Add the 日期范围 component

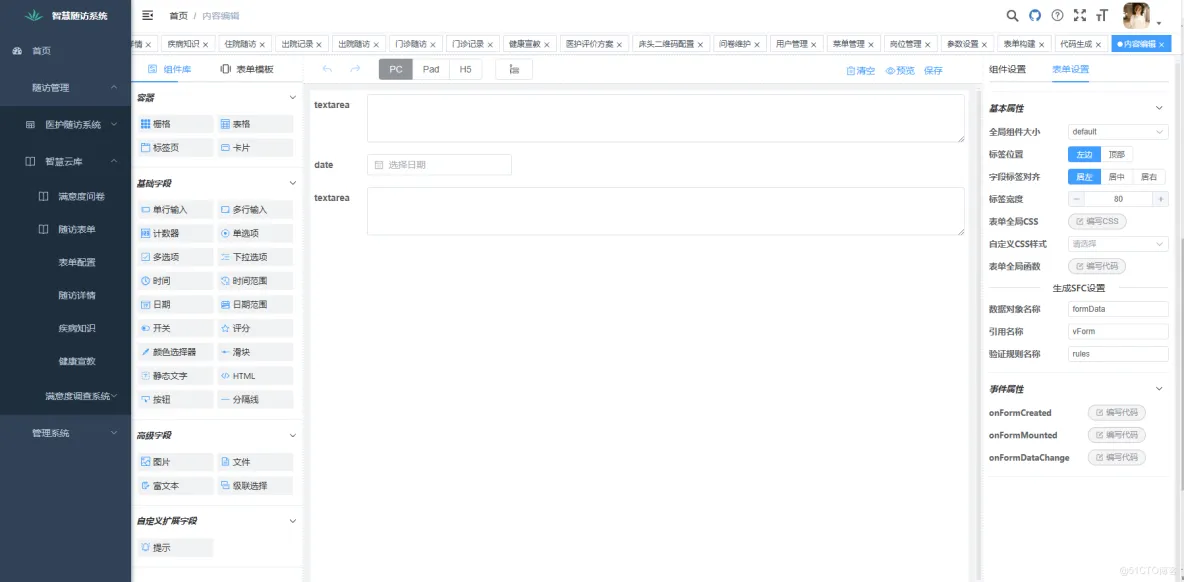pos(255,305)
